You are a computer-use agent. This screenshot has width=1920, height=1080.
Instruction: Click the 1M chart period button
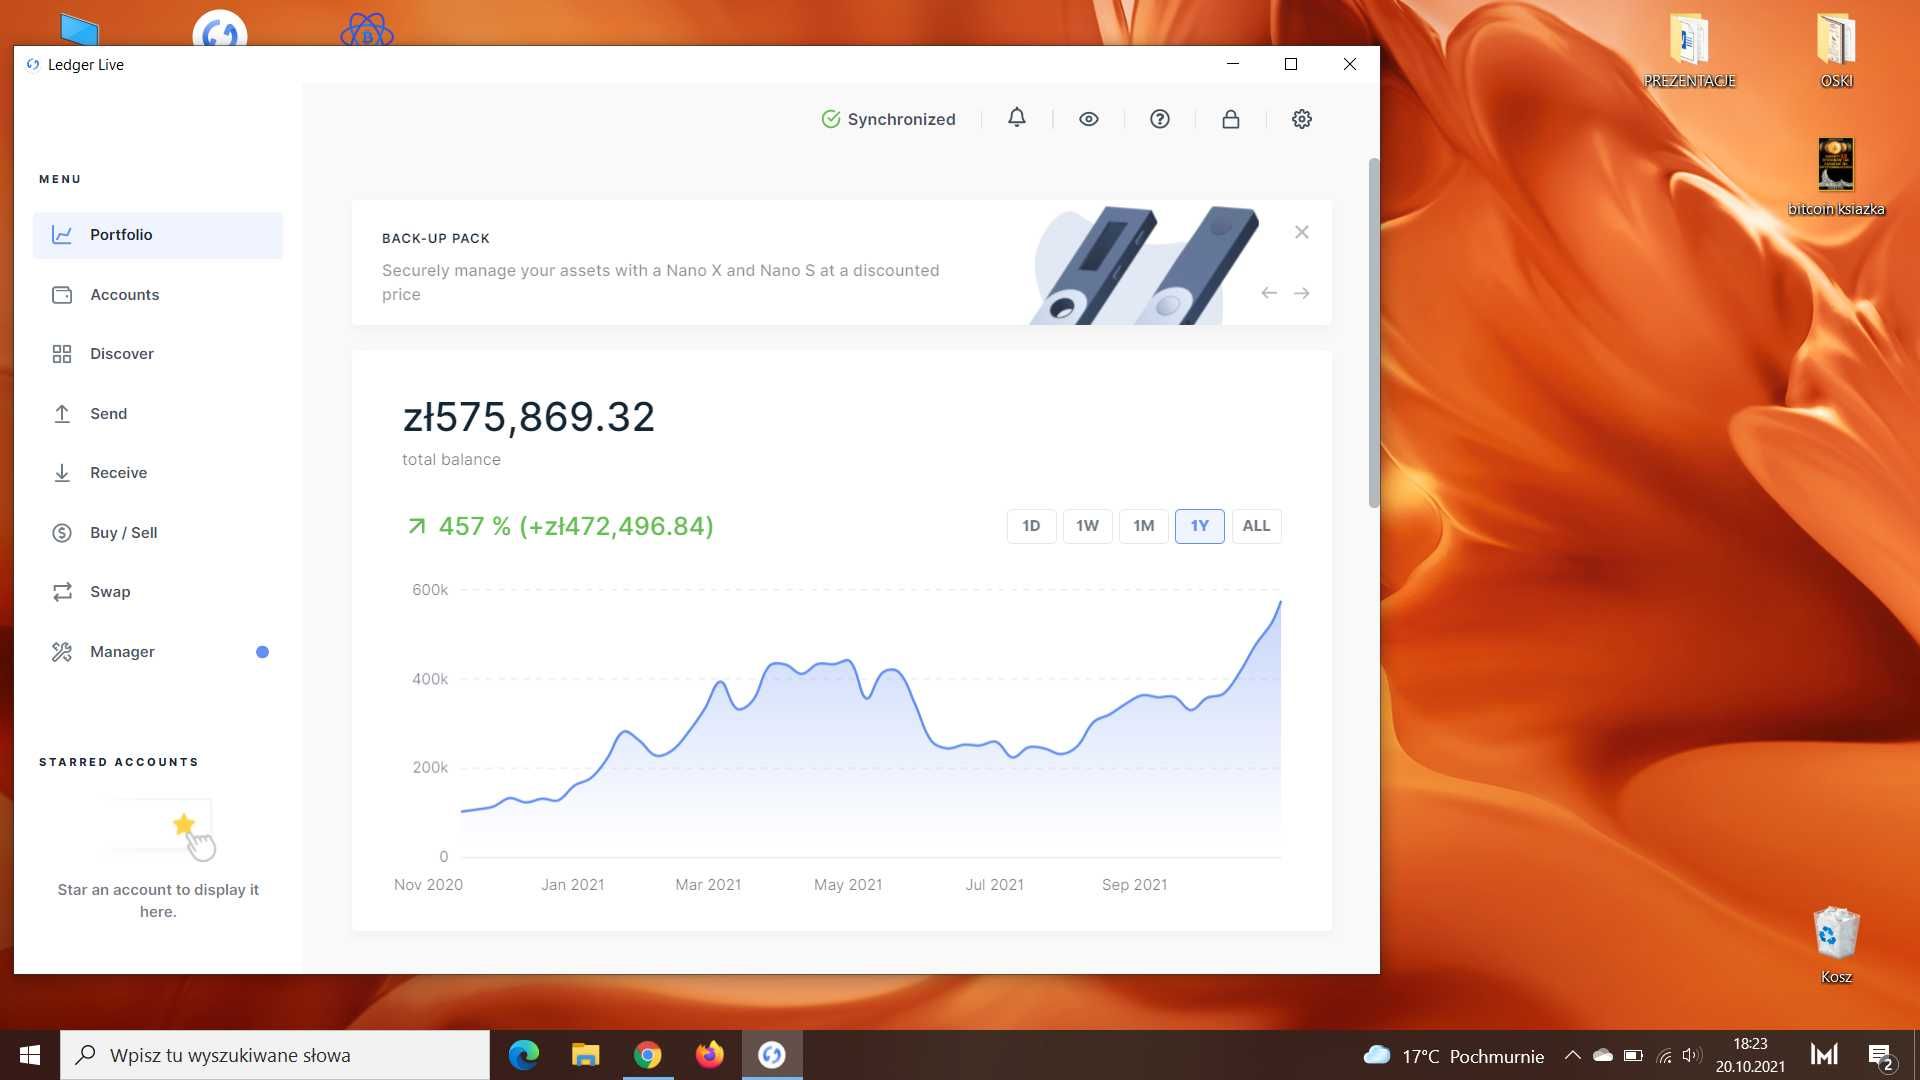point(1141,525)
